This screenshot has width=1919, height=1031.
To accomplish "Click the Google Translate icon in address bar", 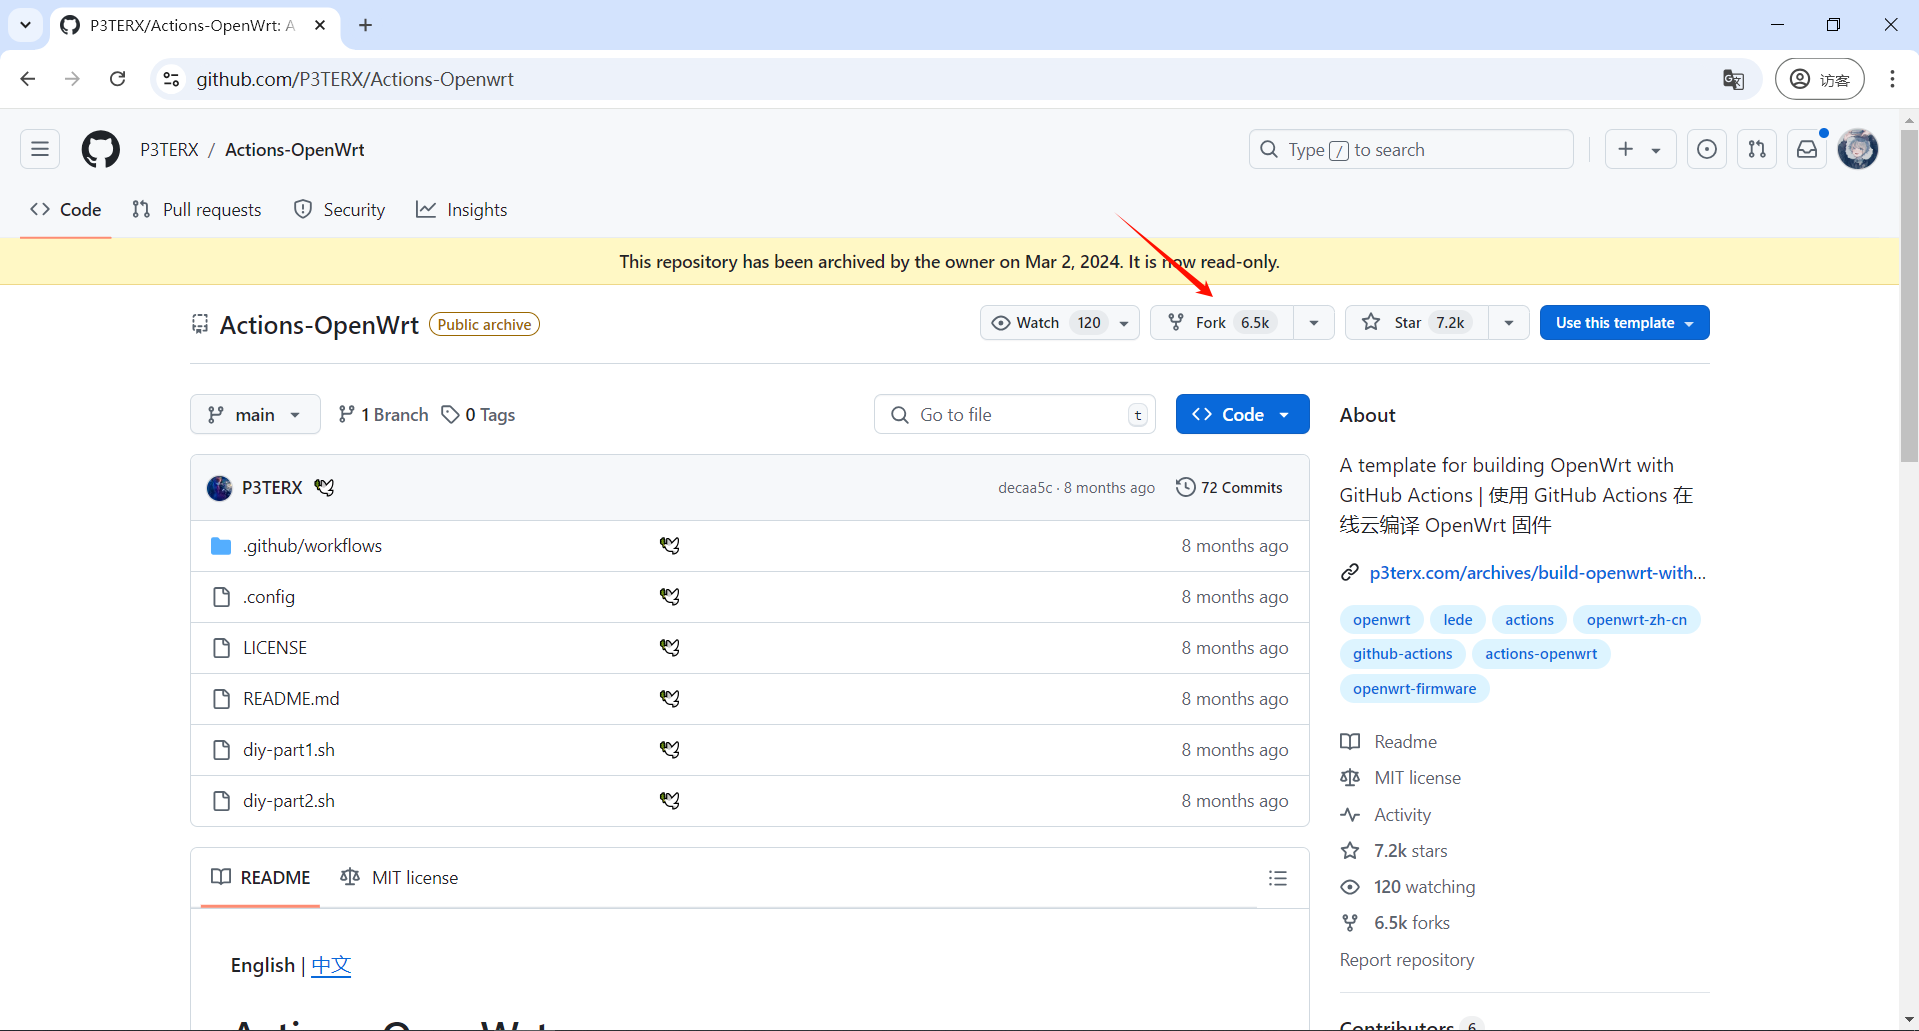I will tap(1733, 80).
